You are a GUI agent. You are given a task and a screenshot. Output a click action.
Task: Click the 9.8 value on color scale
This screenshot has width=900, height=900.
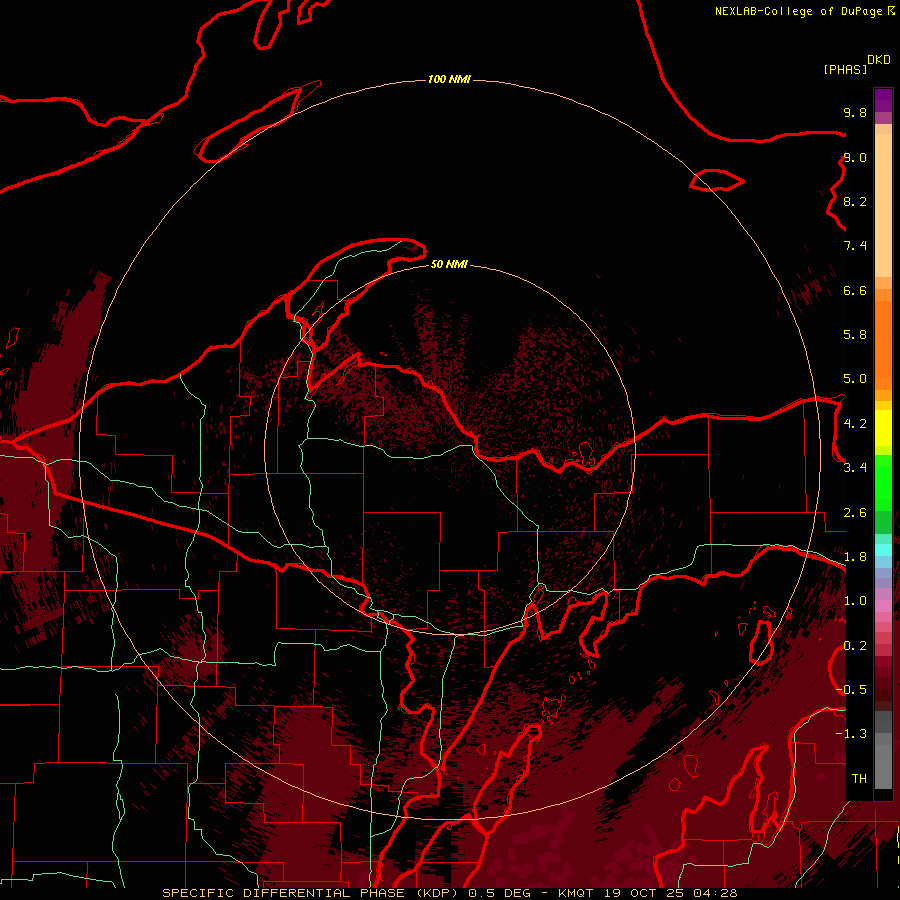855,112
